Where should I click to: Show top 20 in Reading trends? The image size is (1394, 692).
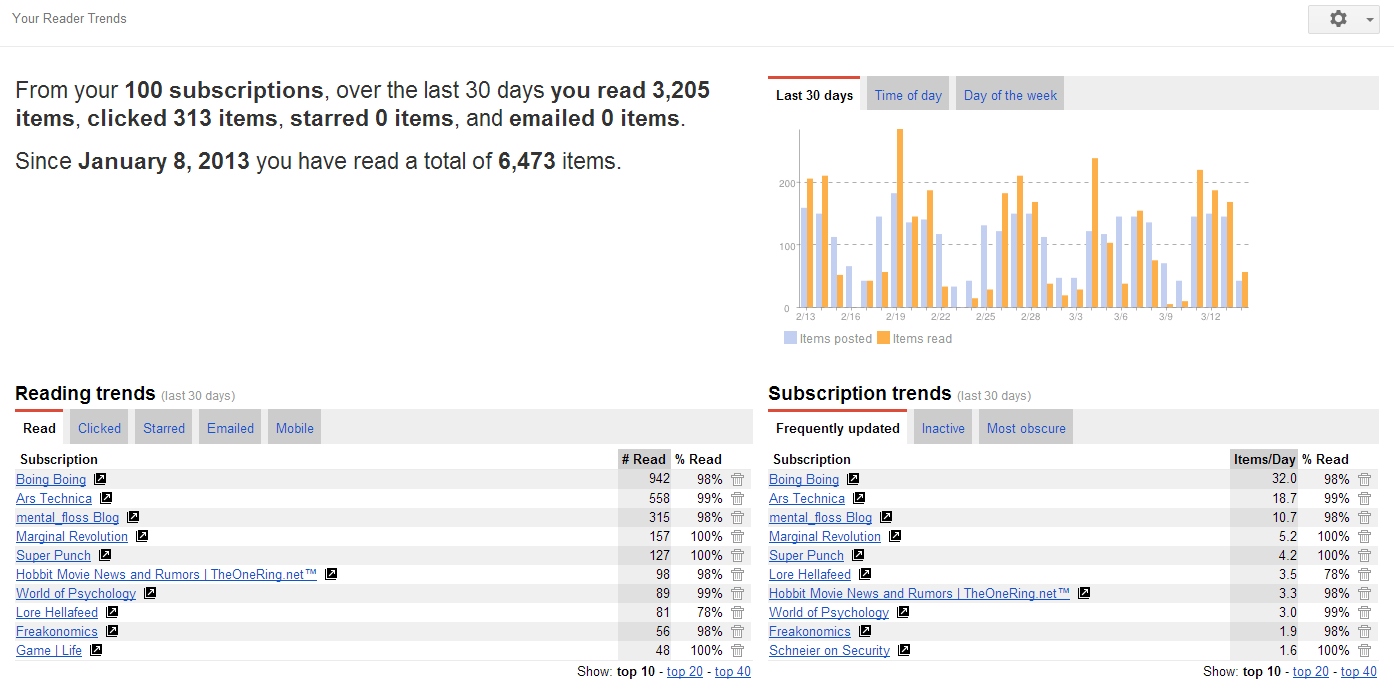coord(685,671)
